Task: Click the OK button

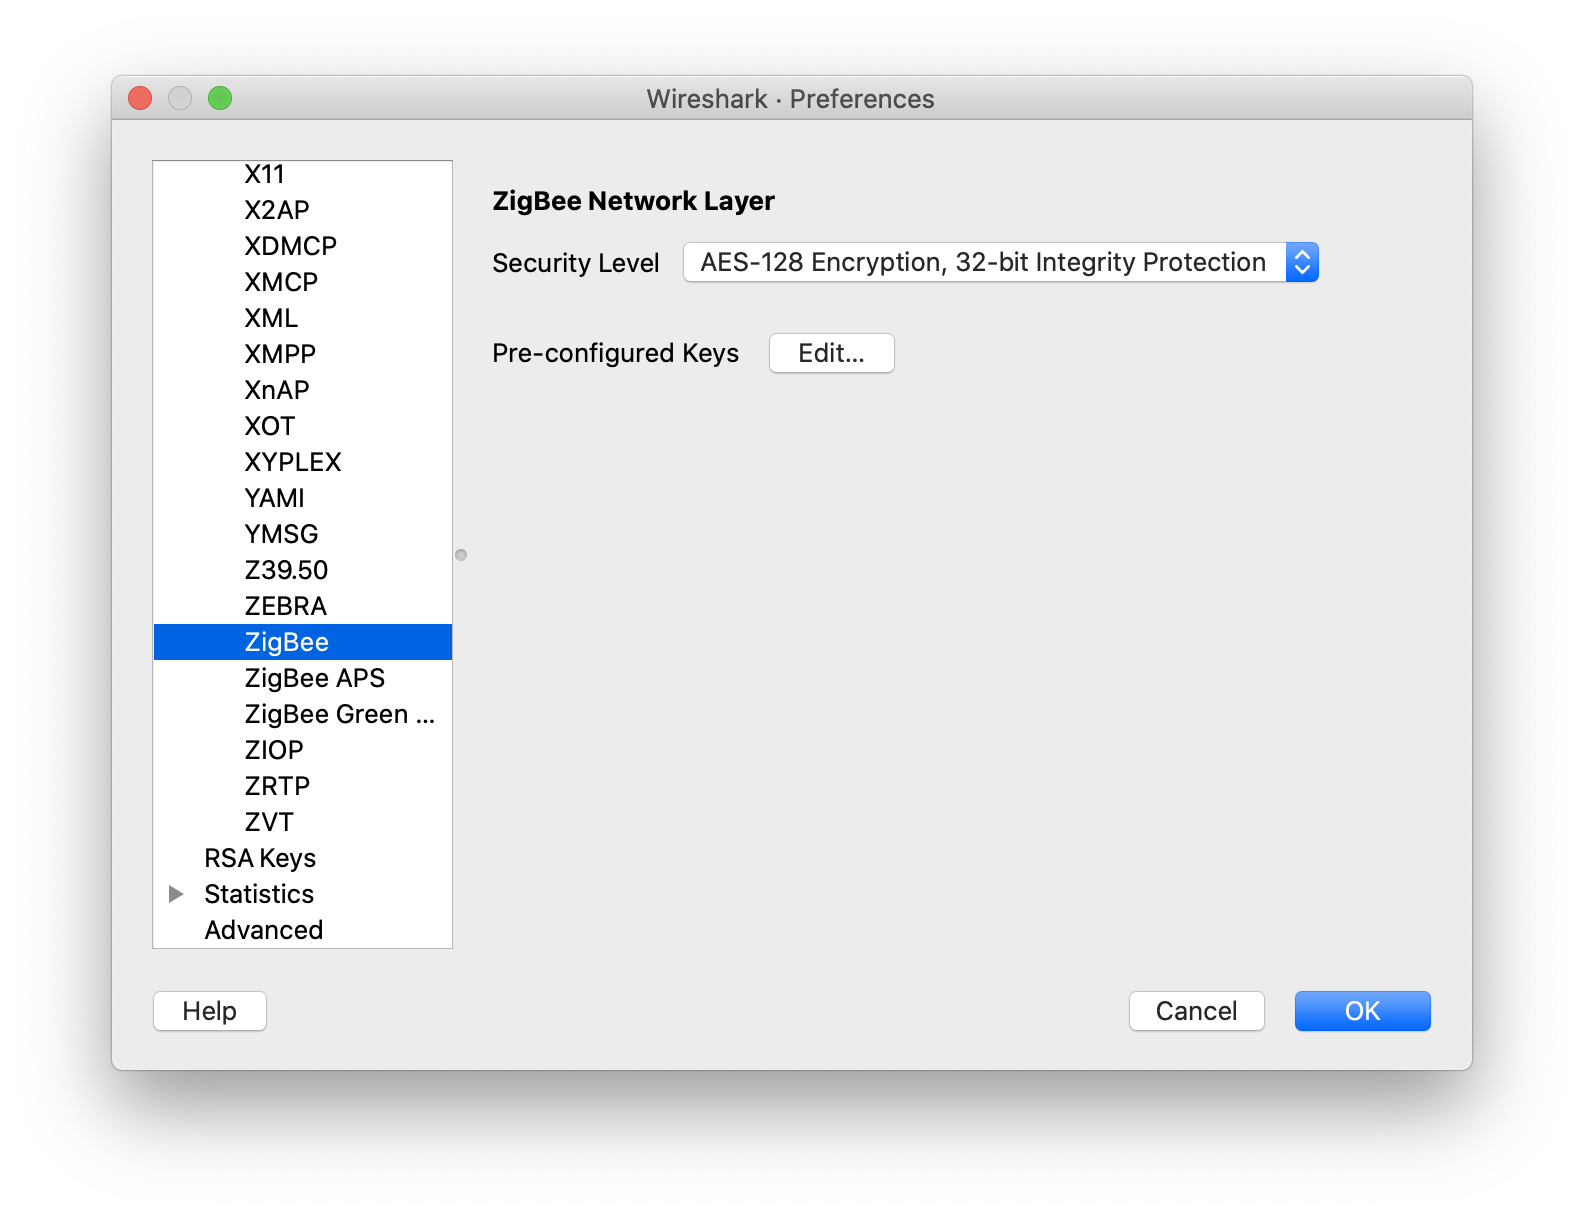Action: coord(1362,1011)
